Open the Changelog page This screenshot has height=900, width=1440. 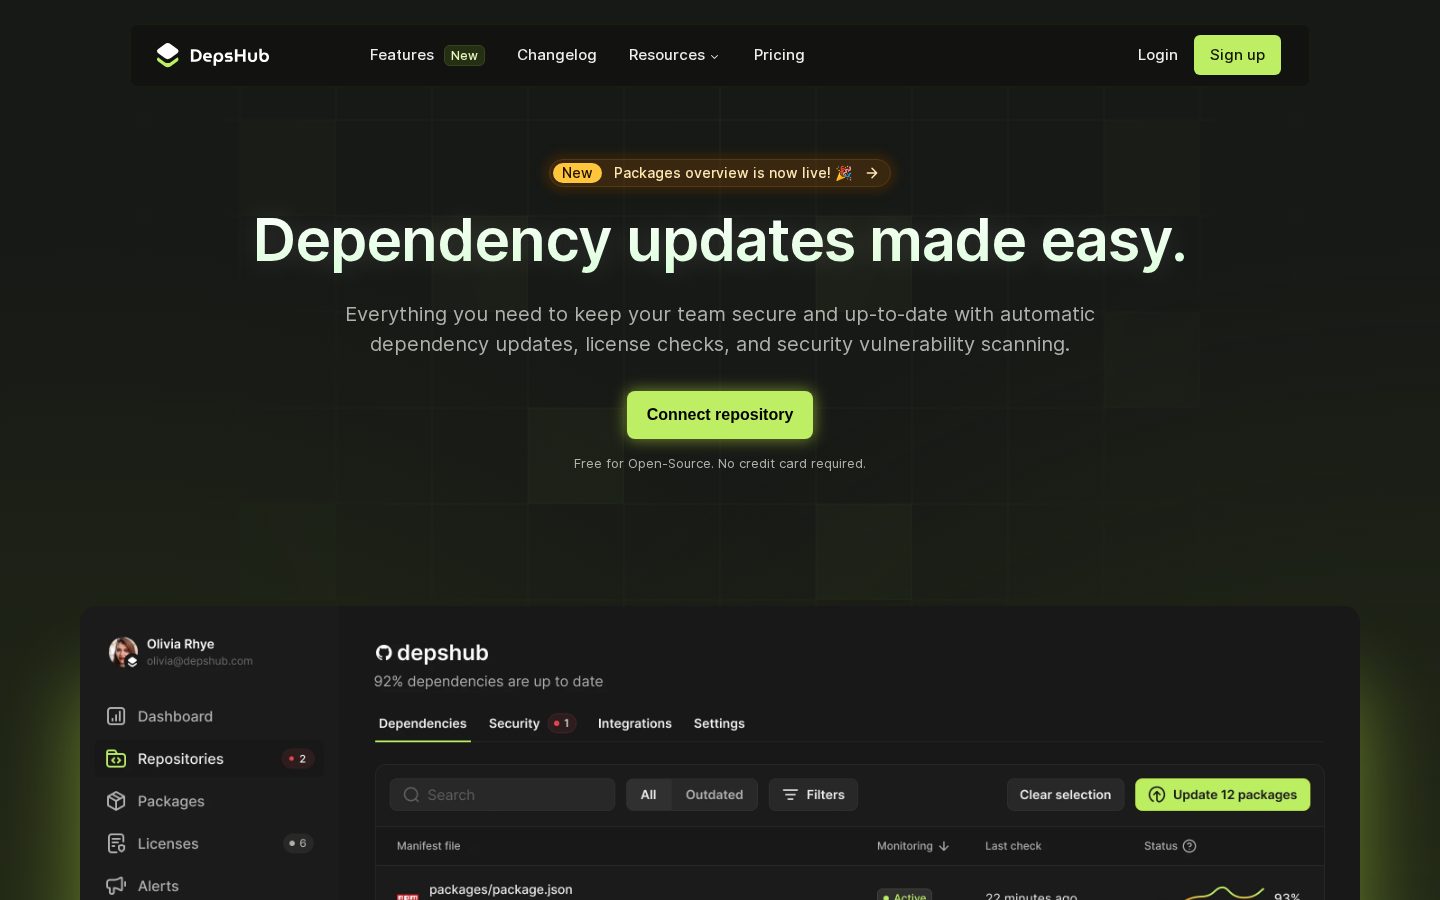click(557, 55)
